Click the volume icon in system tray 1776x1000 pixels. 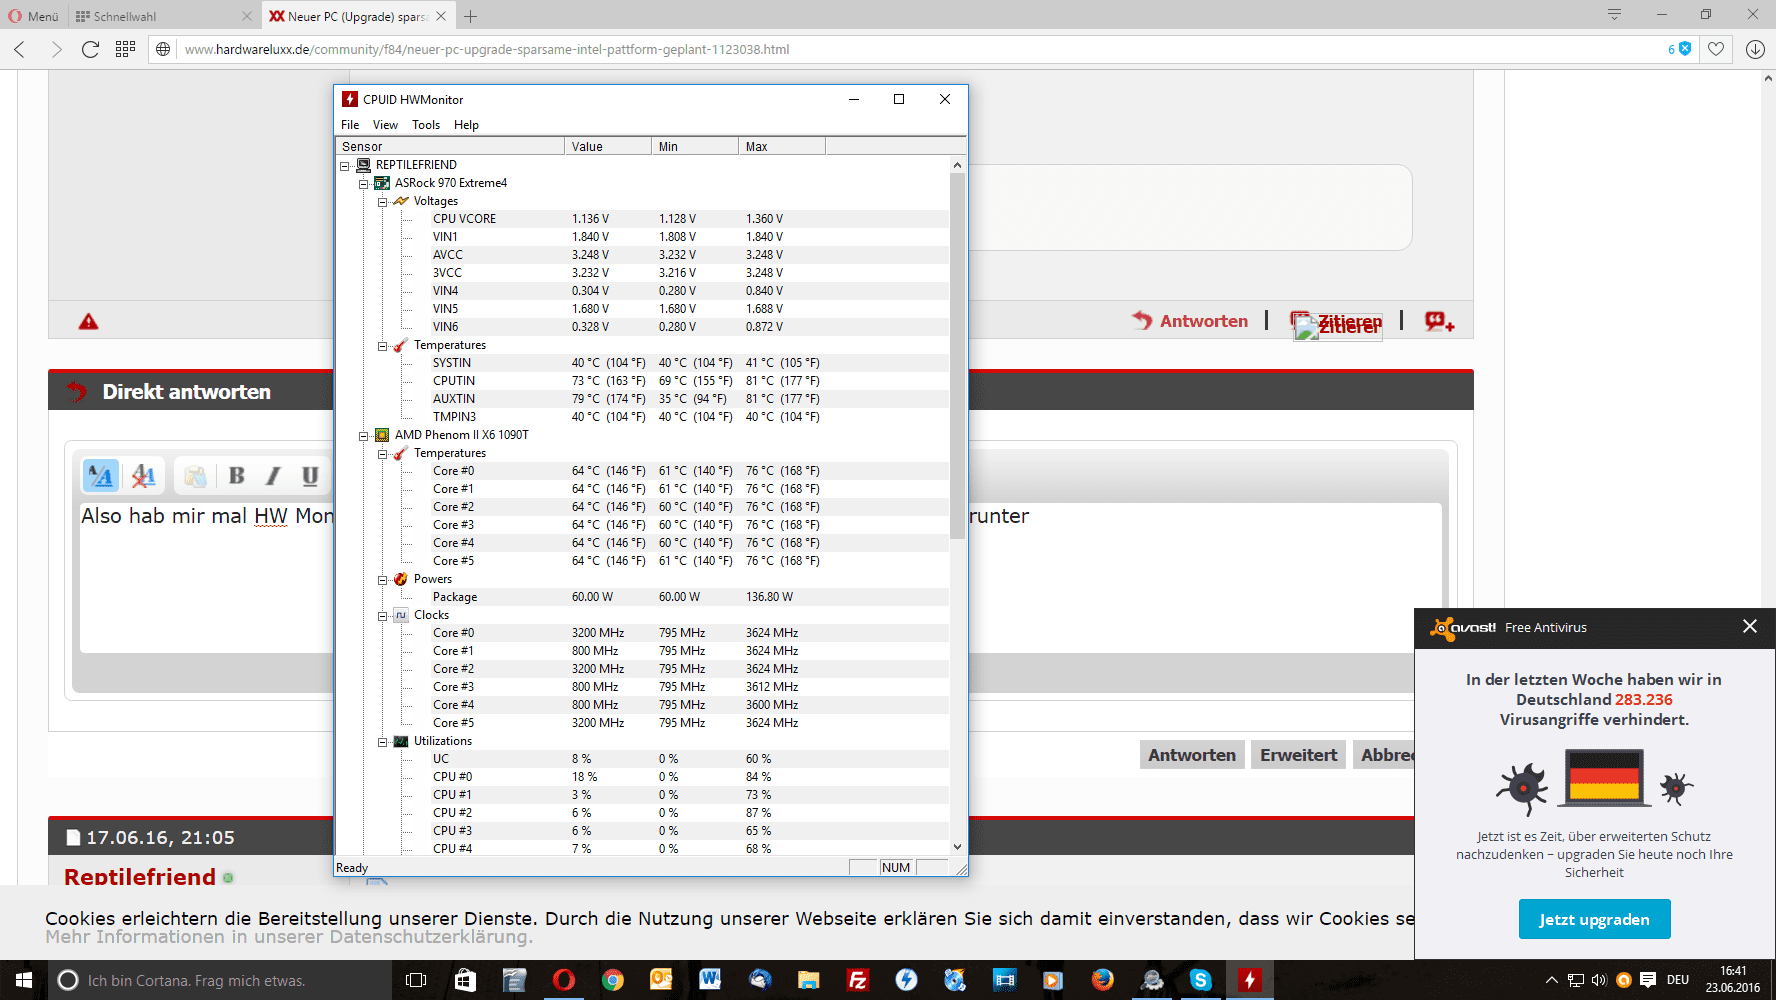(x=1599, y=980)
